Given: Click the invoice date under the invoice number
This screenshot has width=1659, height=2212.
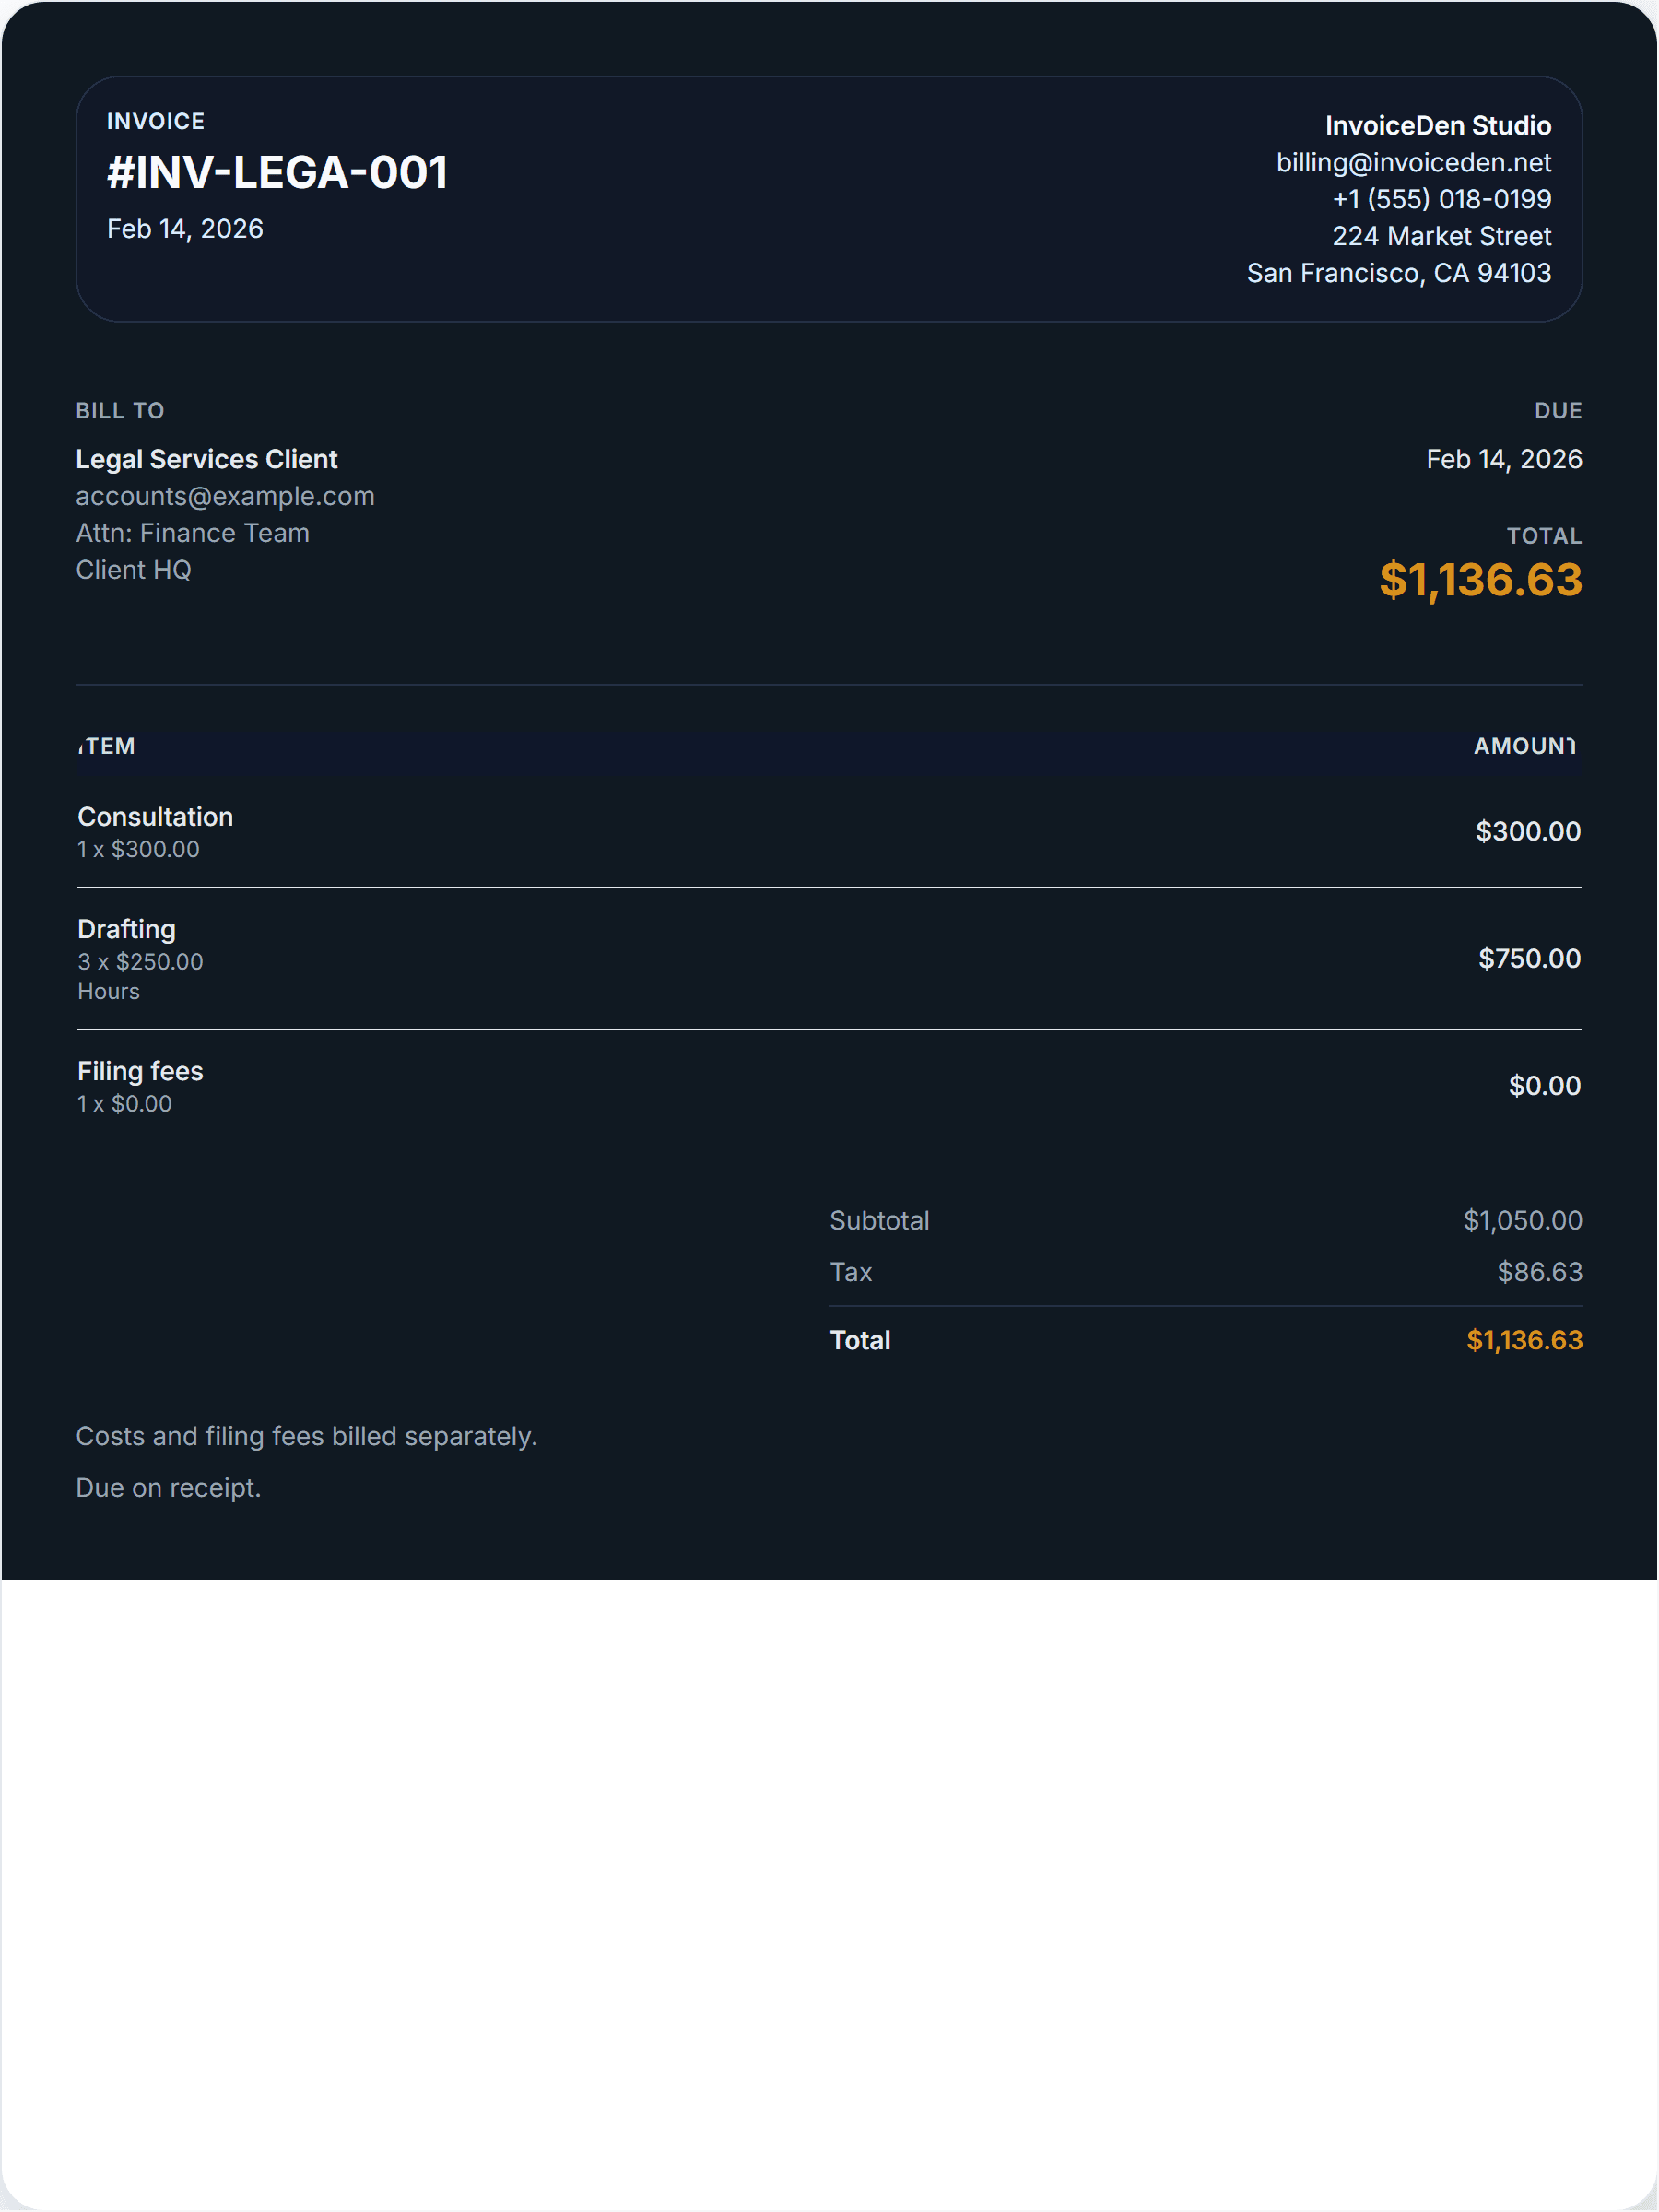Looking at the screenshot, I should (x=185, y=229).
